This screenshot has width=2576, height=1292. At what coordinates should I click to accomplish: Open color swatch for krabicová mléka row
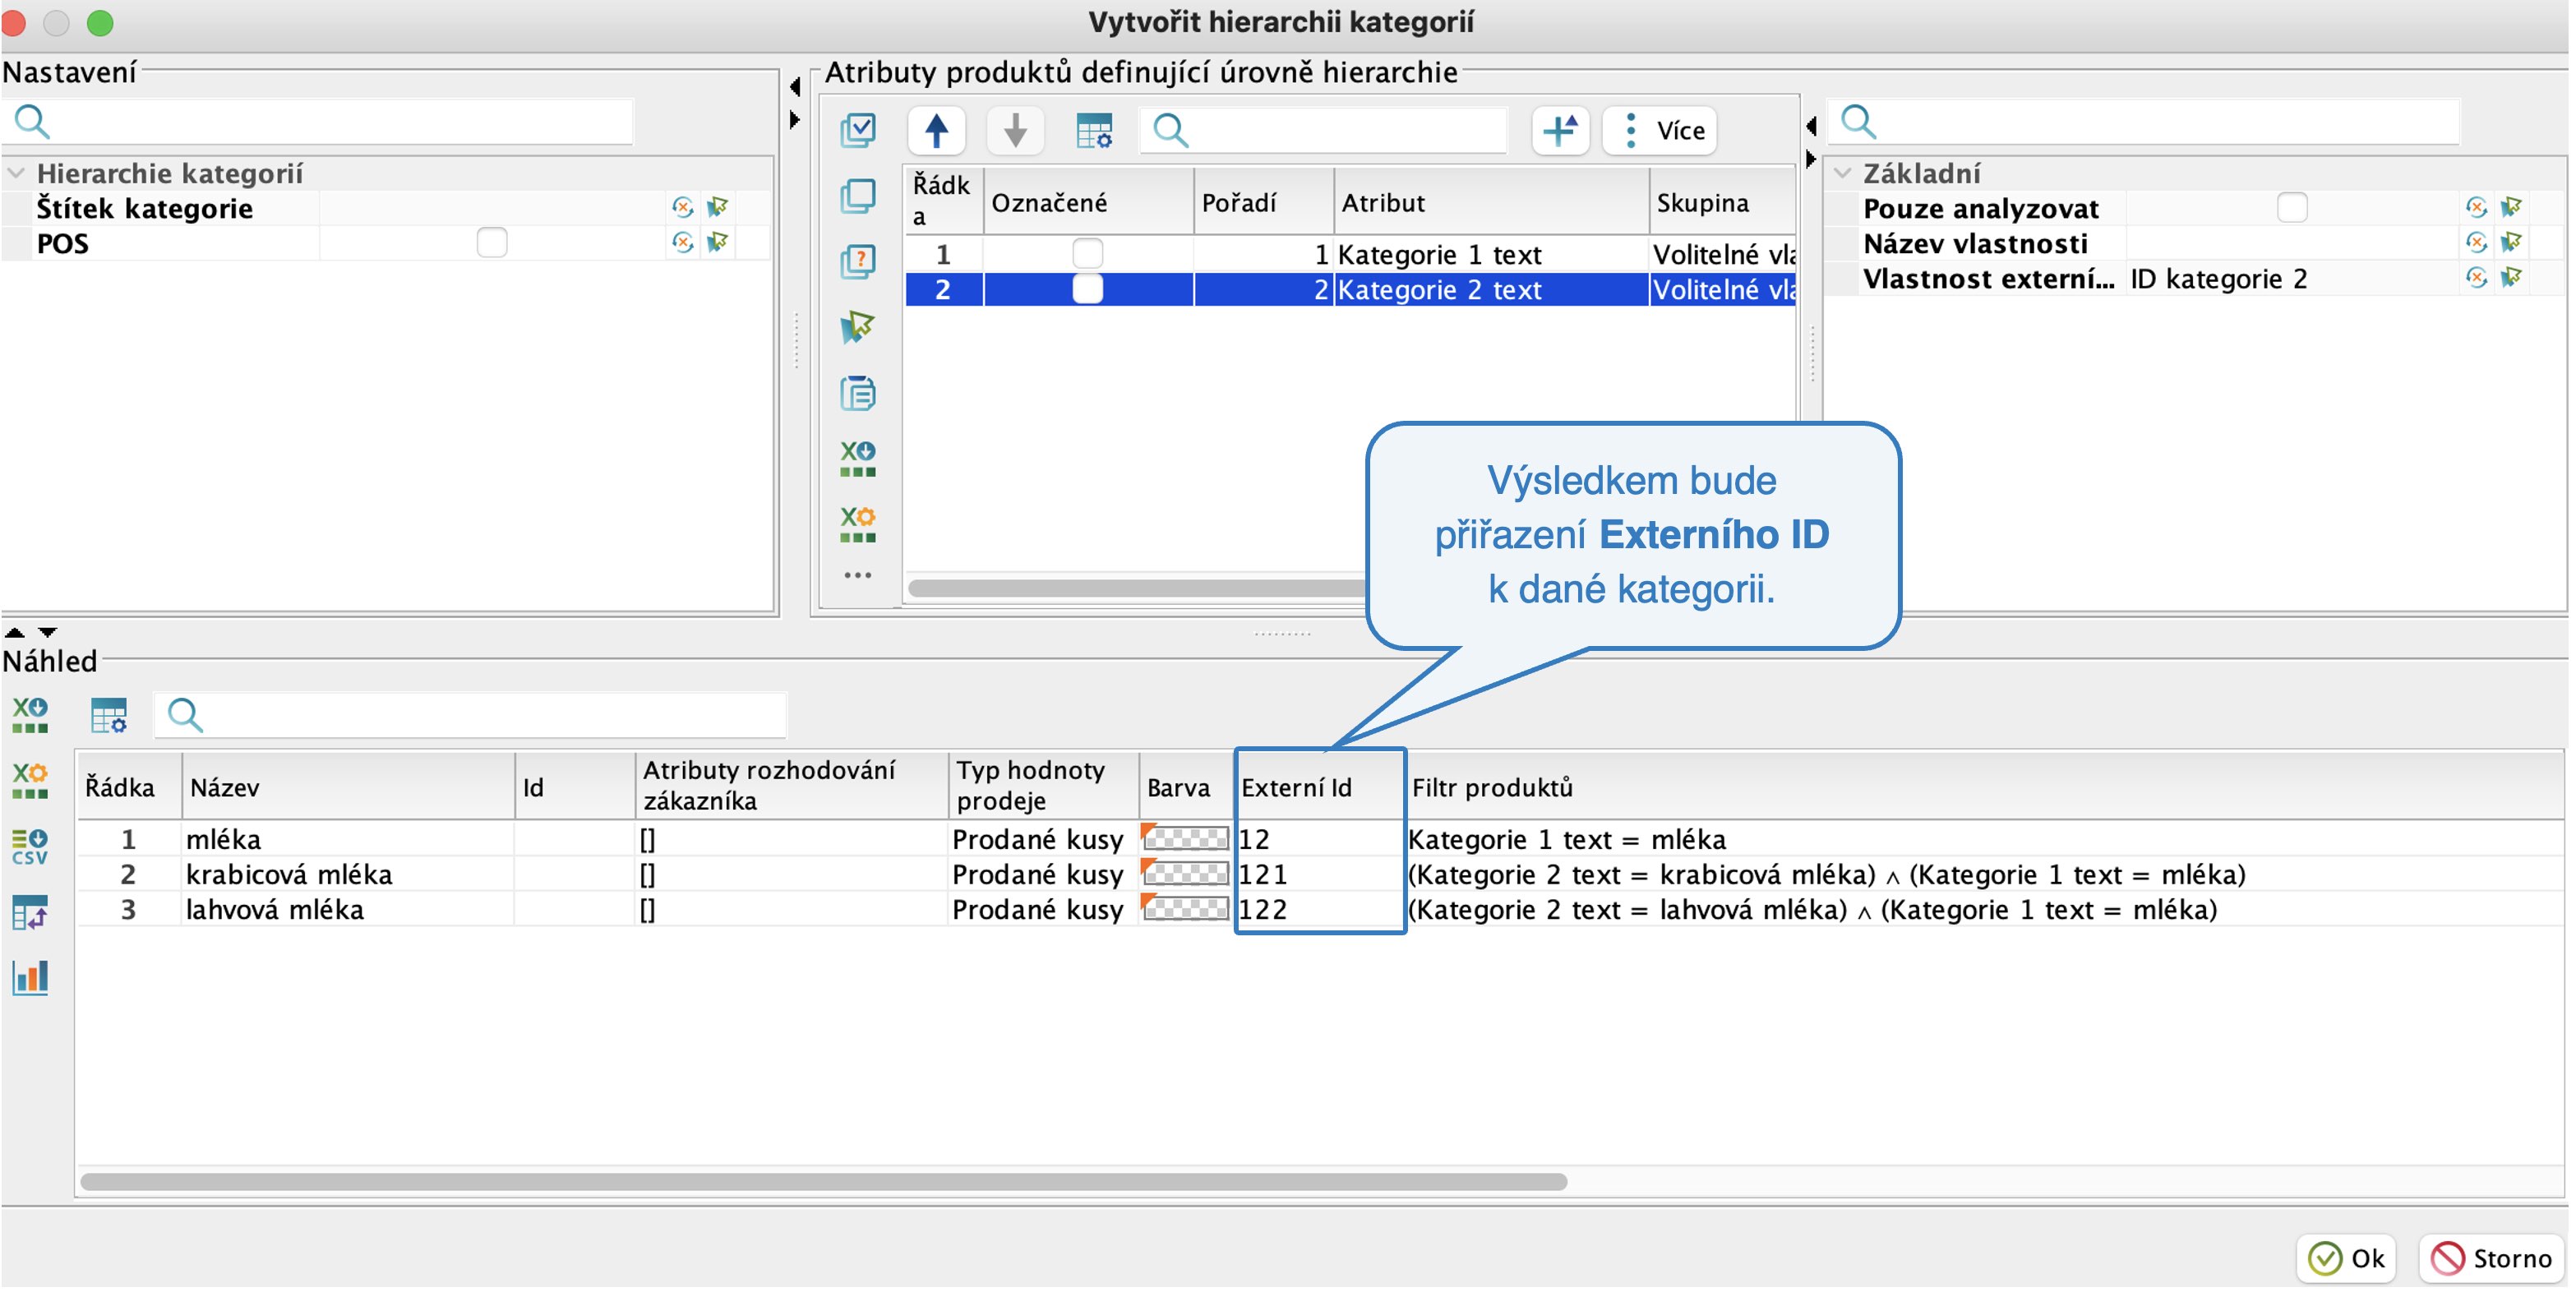coord(1185,873)
